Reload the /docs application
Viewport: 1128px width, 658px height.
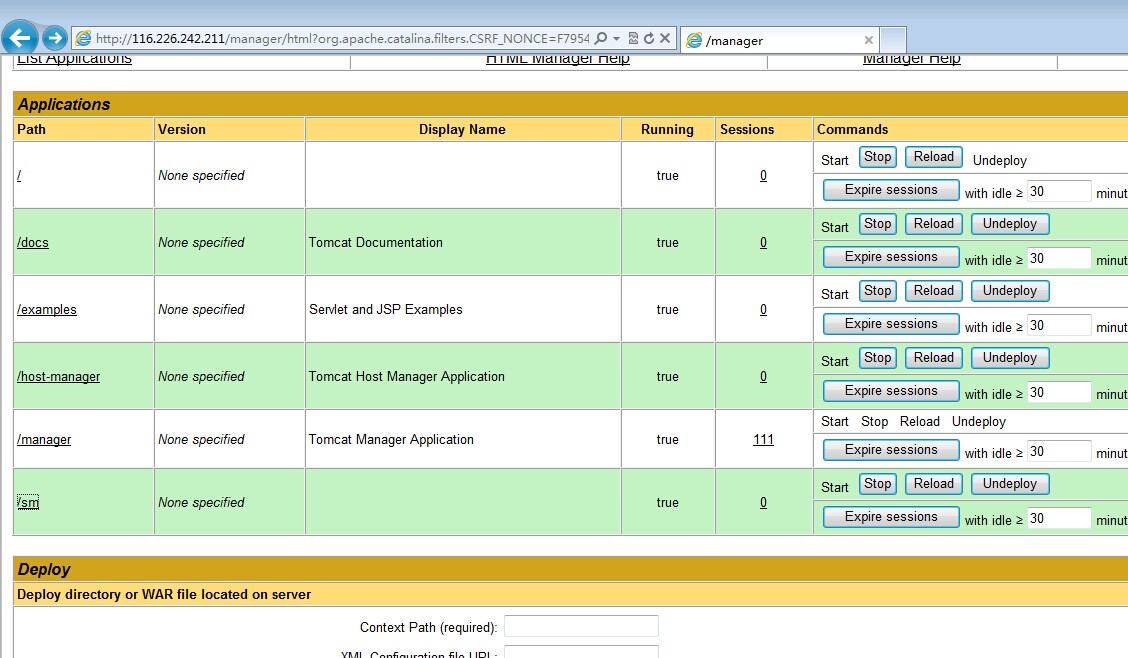934,224
